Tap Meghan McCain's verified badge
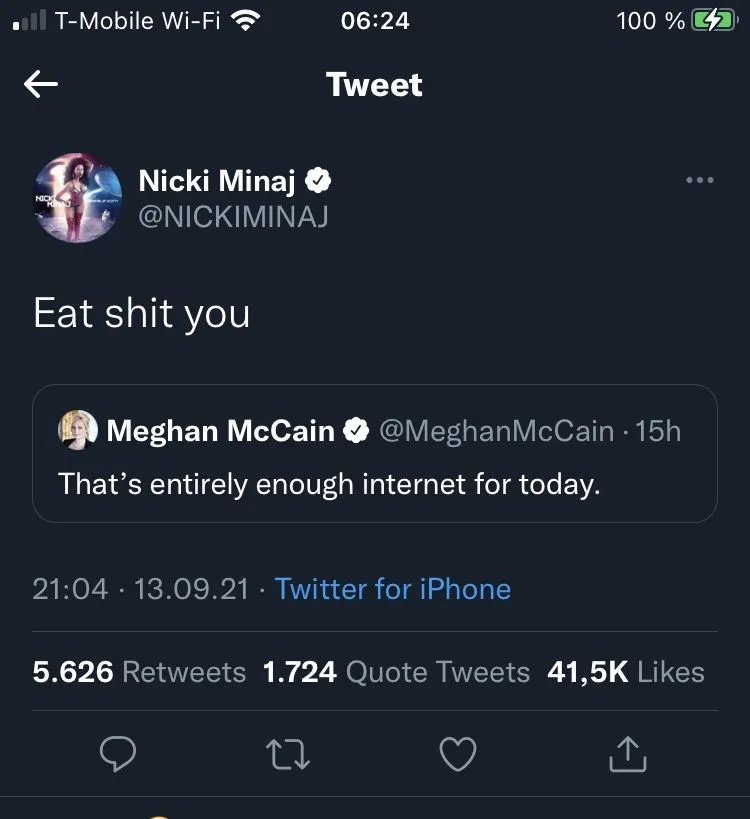Image resolution: width=750 pixels, height=819 pixels. [355, 431]
